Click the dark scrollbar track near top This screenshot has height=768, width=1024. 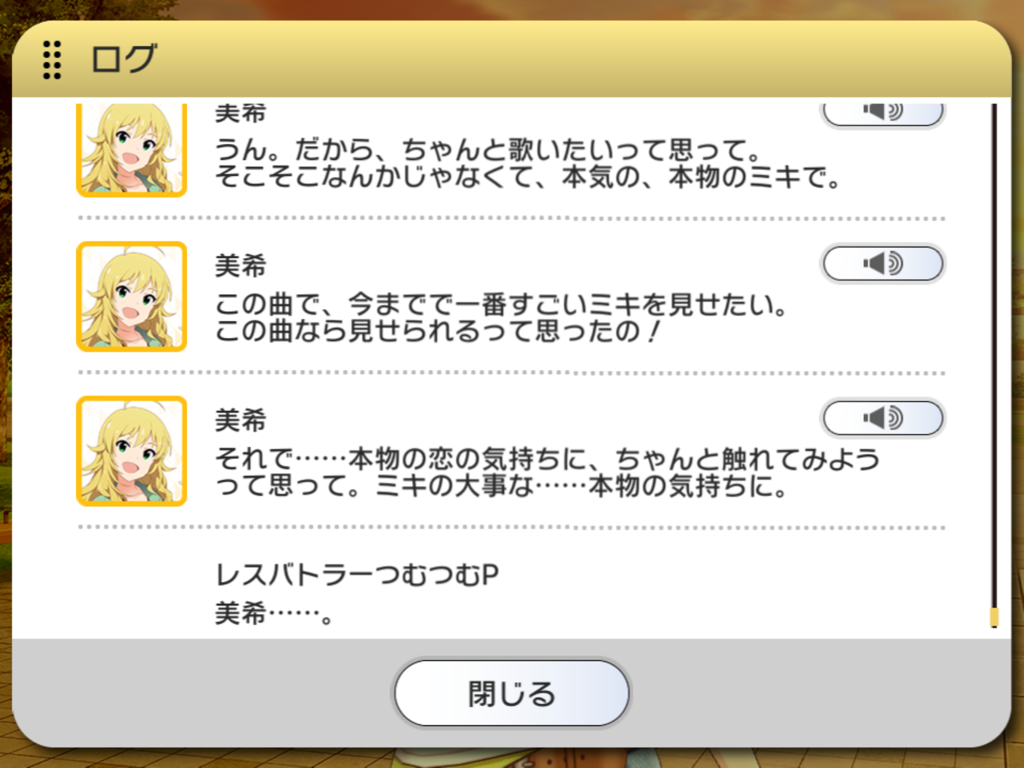pyautogui.click(x=994, y=196)
